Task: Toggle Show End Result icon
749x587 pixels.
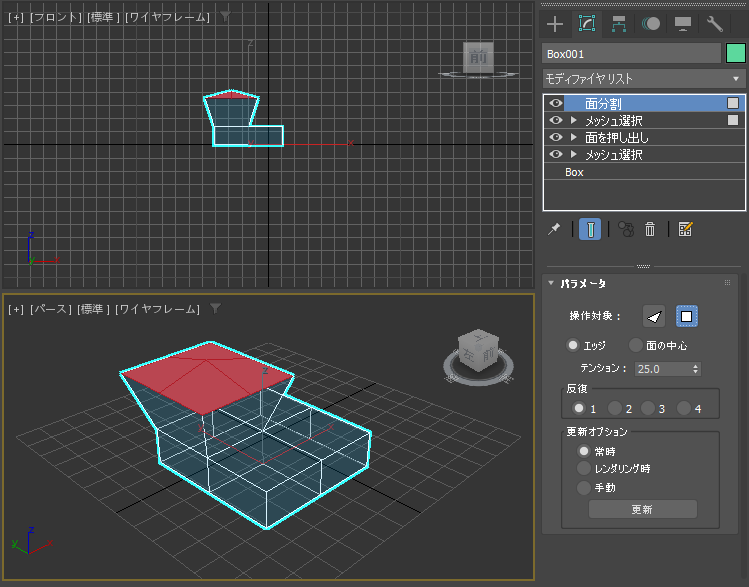Action: pos(590,229)
